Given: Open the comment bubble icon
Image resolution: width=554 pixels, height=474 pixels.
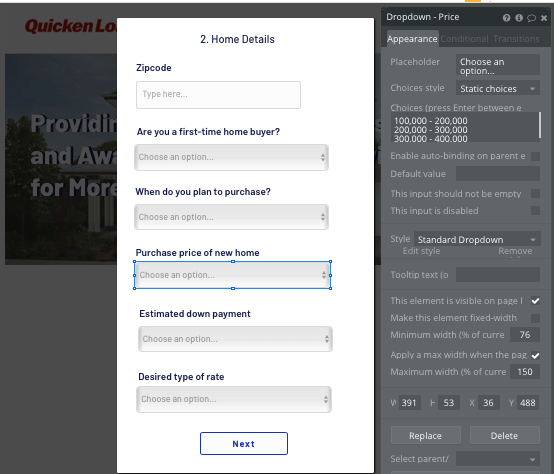Looking at the screenshot, I should [x=531, y=18].
